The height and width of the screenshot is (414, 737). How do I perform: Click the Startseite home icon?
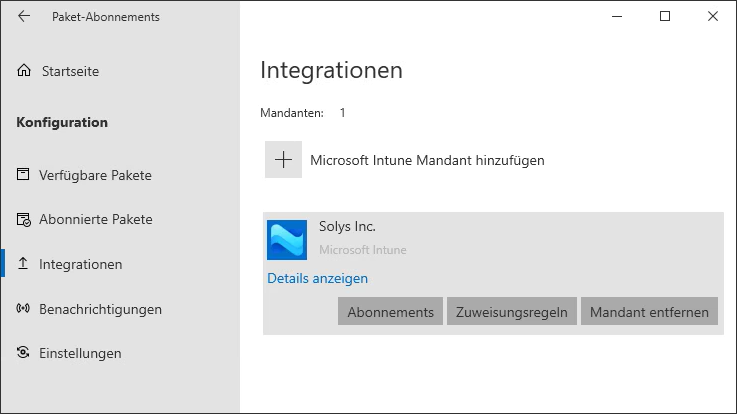click(24, 71)
